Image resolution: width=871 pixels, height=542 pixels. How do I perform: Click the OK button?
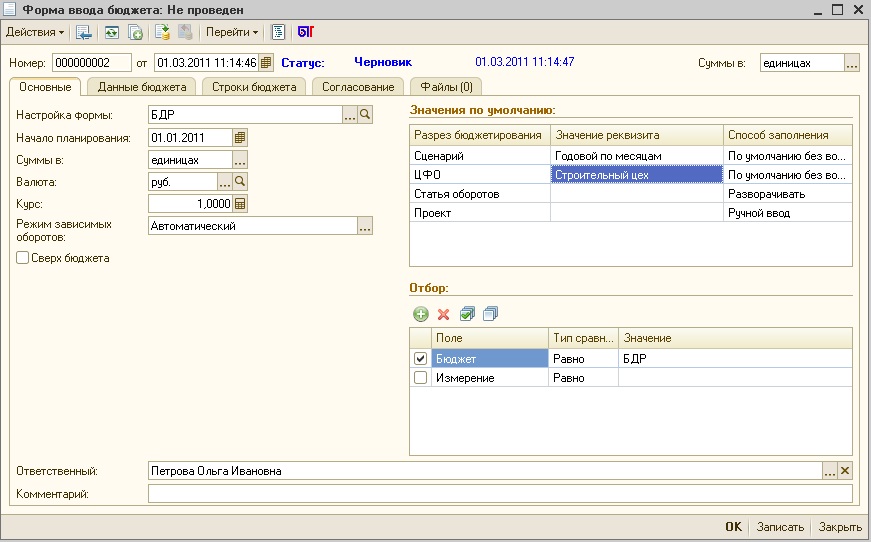(x=733, y=526)
